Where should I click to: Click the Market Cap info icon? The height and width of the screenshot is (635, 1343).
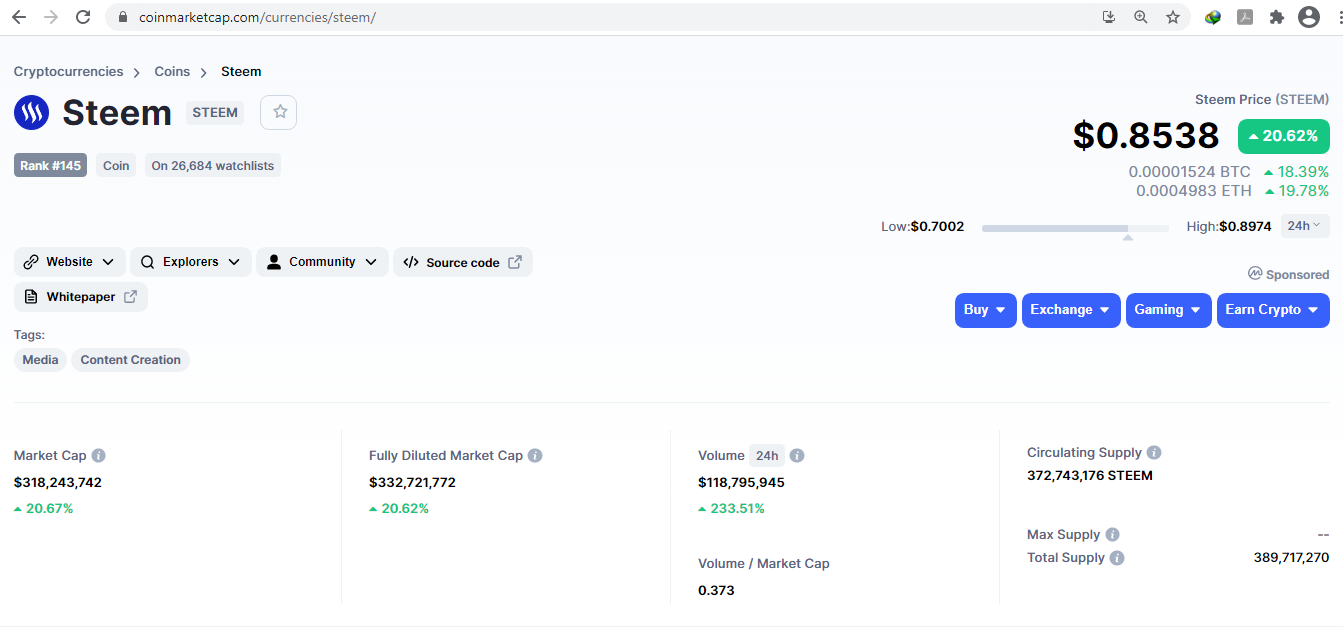pyautogui.click(x=98, y=455)
